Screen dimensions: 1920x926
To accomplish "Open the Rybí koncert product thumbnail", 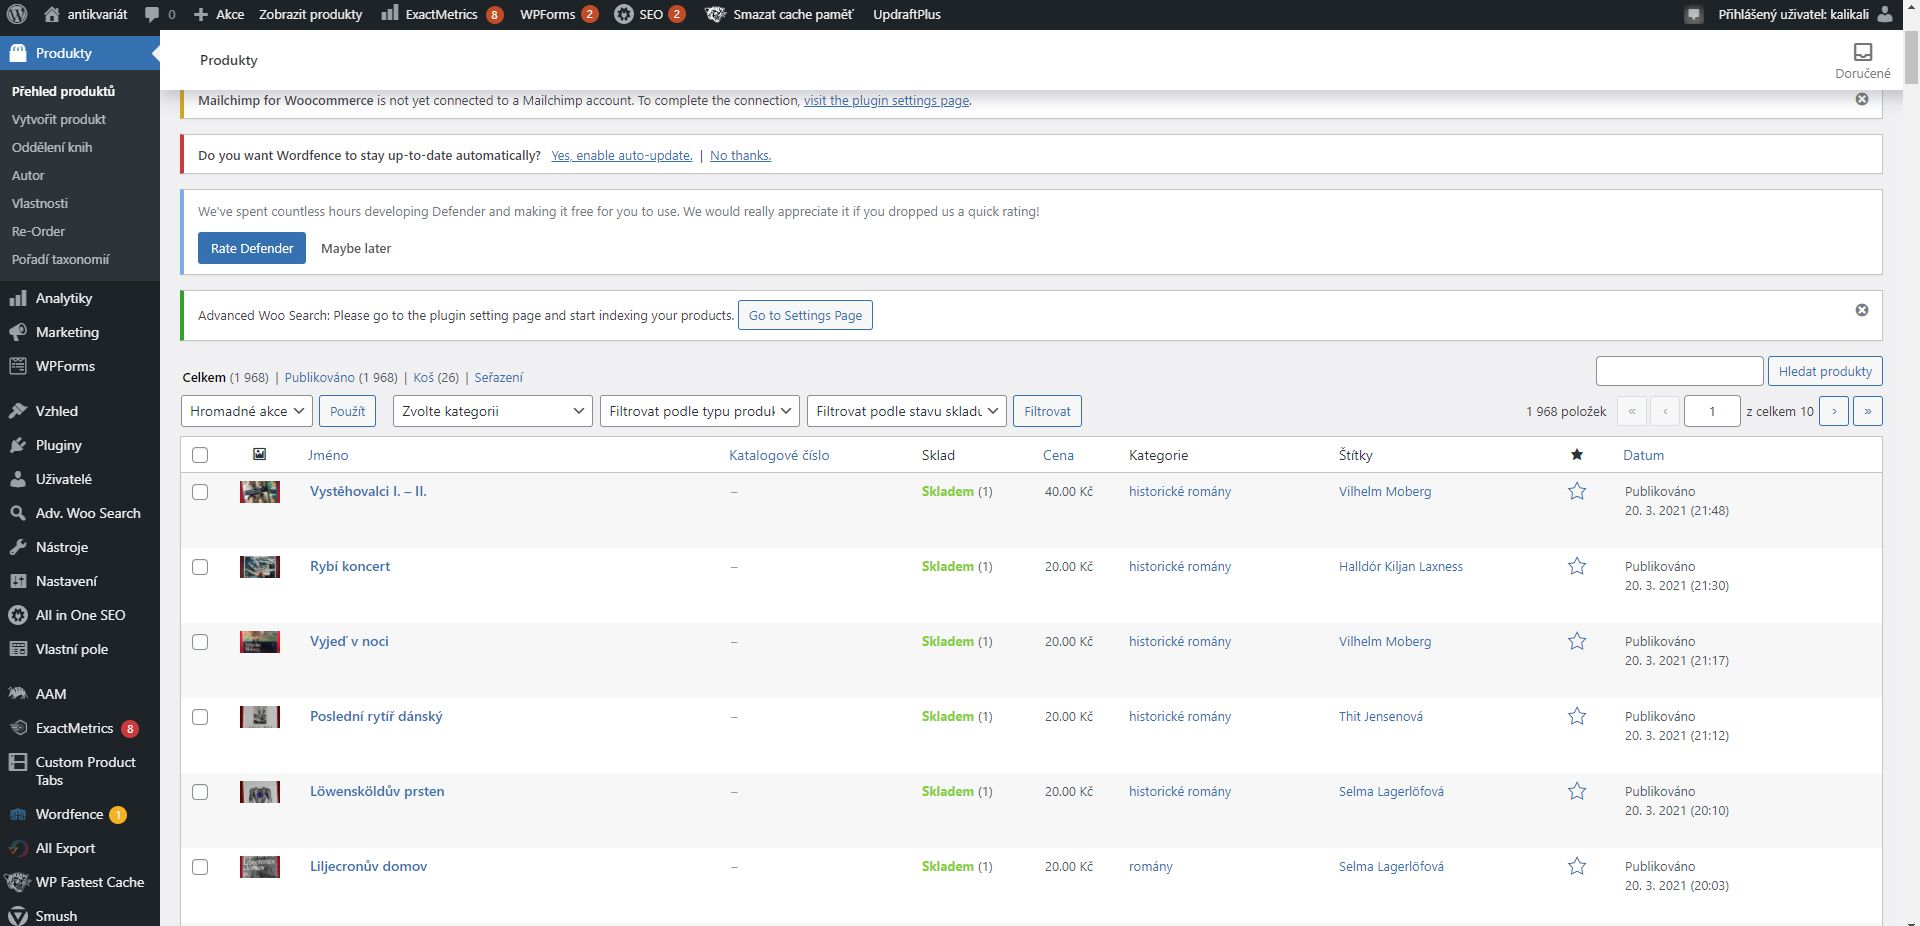I will click(260, 567).
